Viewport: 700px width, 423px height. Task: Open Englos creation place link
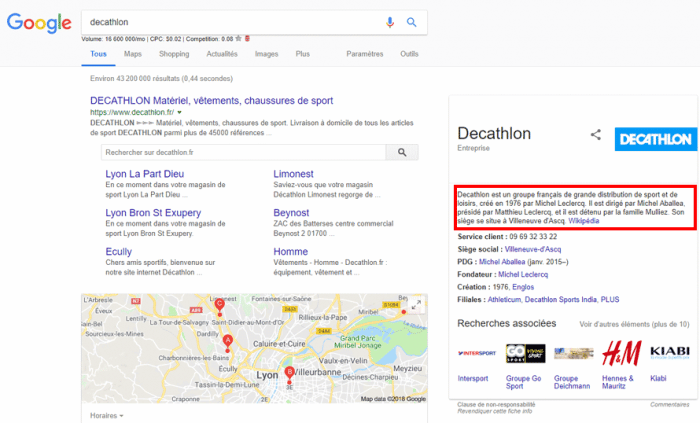523,287
